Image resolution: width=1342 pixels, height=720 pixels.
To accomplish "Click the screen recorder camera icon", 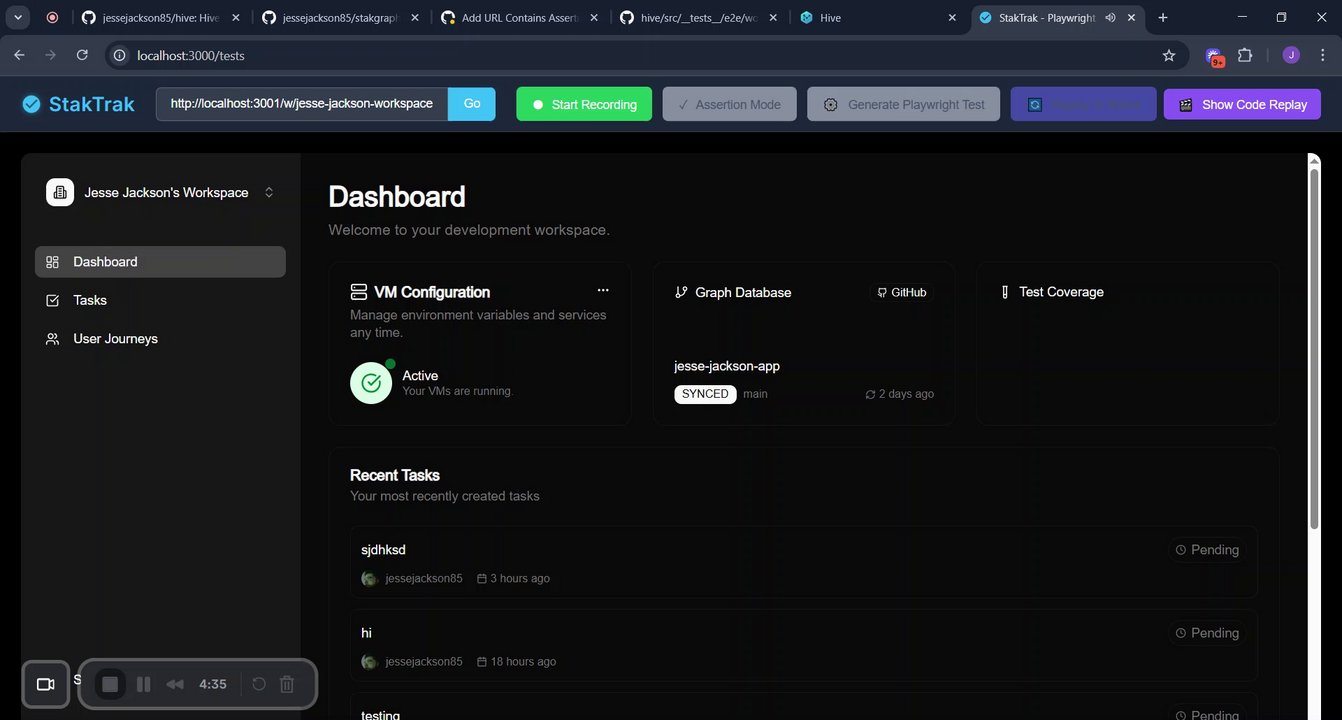I will pos(45,684).
